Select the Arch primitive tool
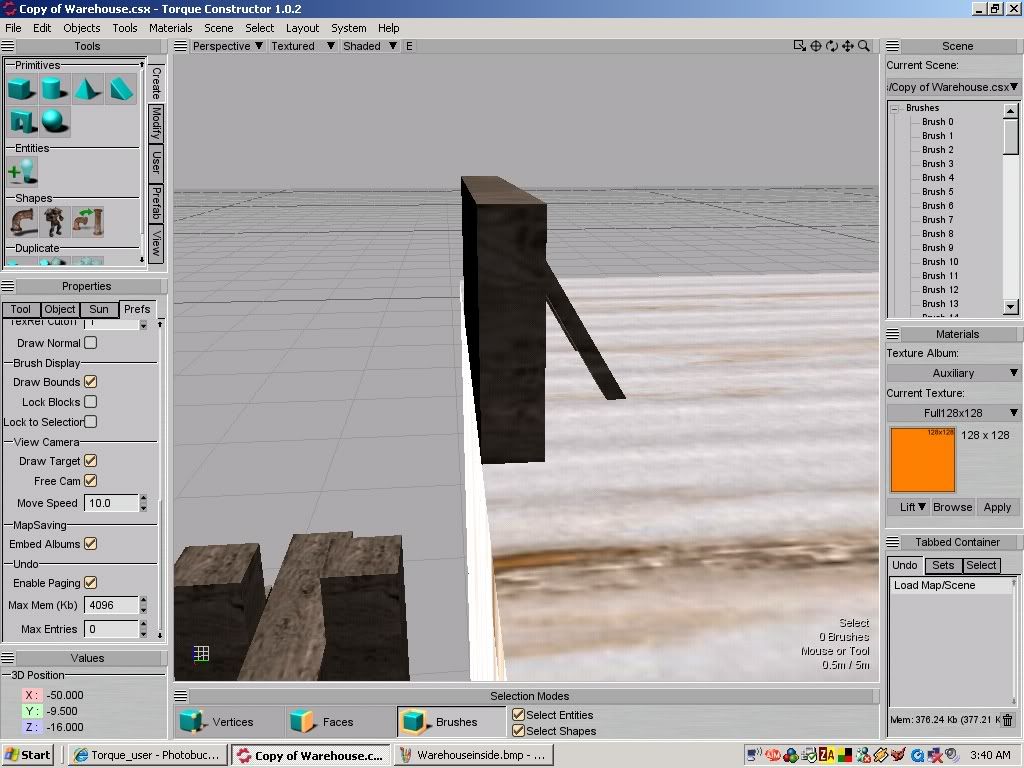 click(21, 121)
